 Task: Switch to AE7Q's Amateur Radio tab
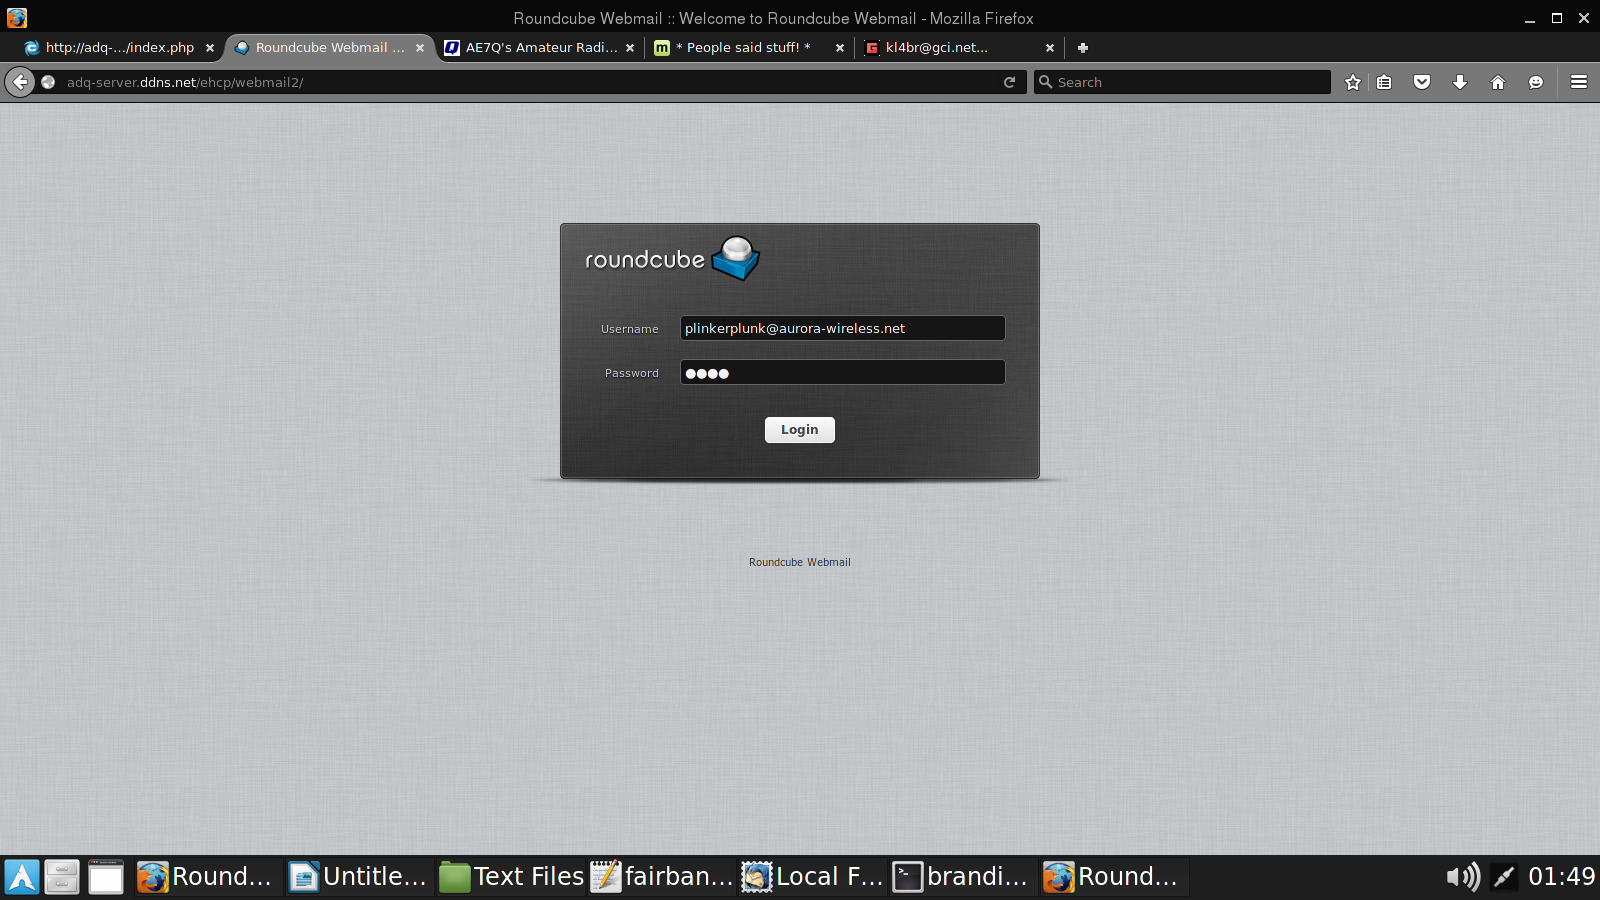[x=540, y=47]
